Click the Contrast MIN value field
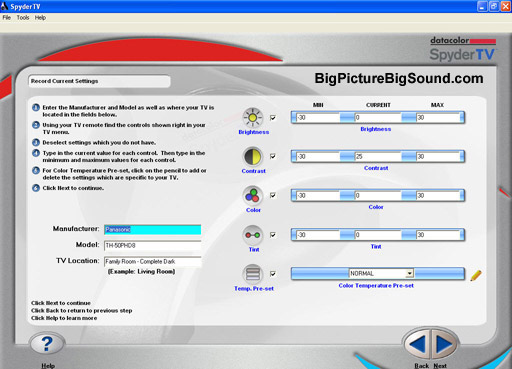The image size is (512, 369). tap(318, 157)
